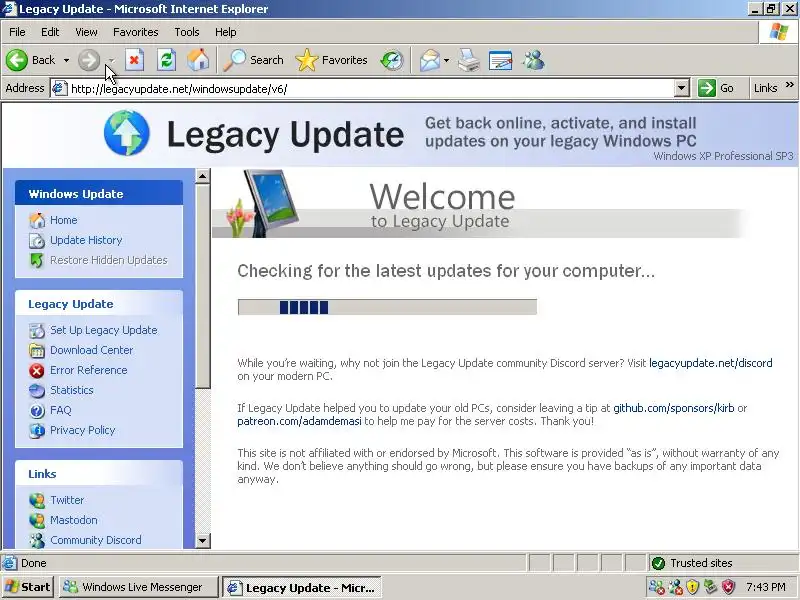
Task: Open the Update History link
Action: (x=86, y=240)
